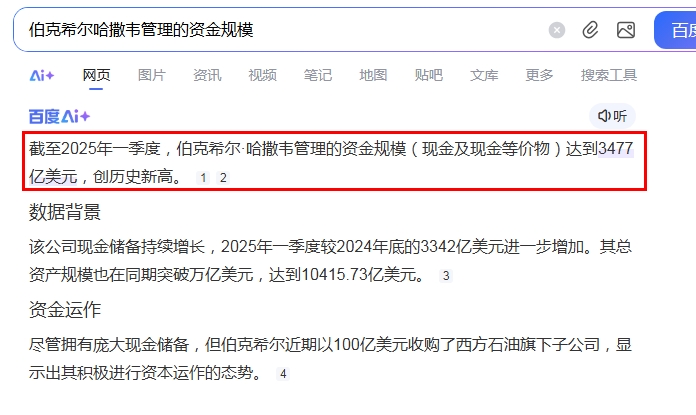
Task: Click the paperclip attach file icon
Action: [590, 30]
